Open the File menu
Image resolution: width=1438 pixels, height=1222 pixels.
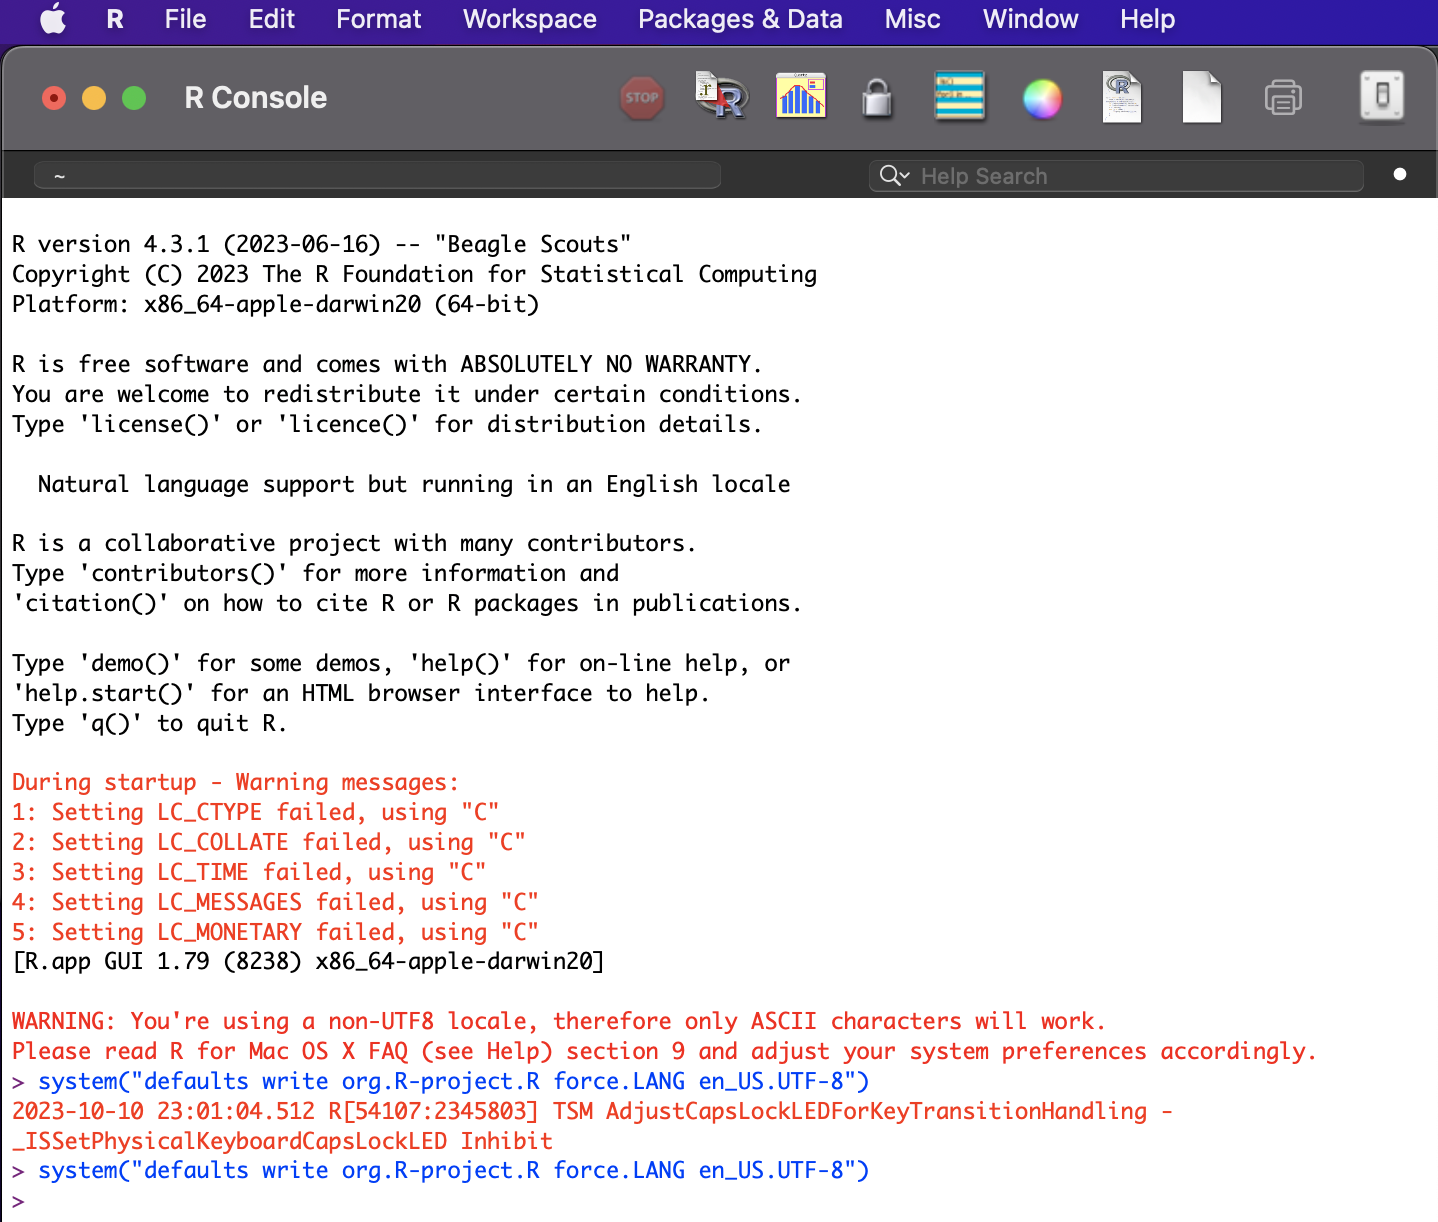(x=185, y=19)
